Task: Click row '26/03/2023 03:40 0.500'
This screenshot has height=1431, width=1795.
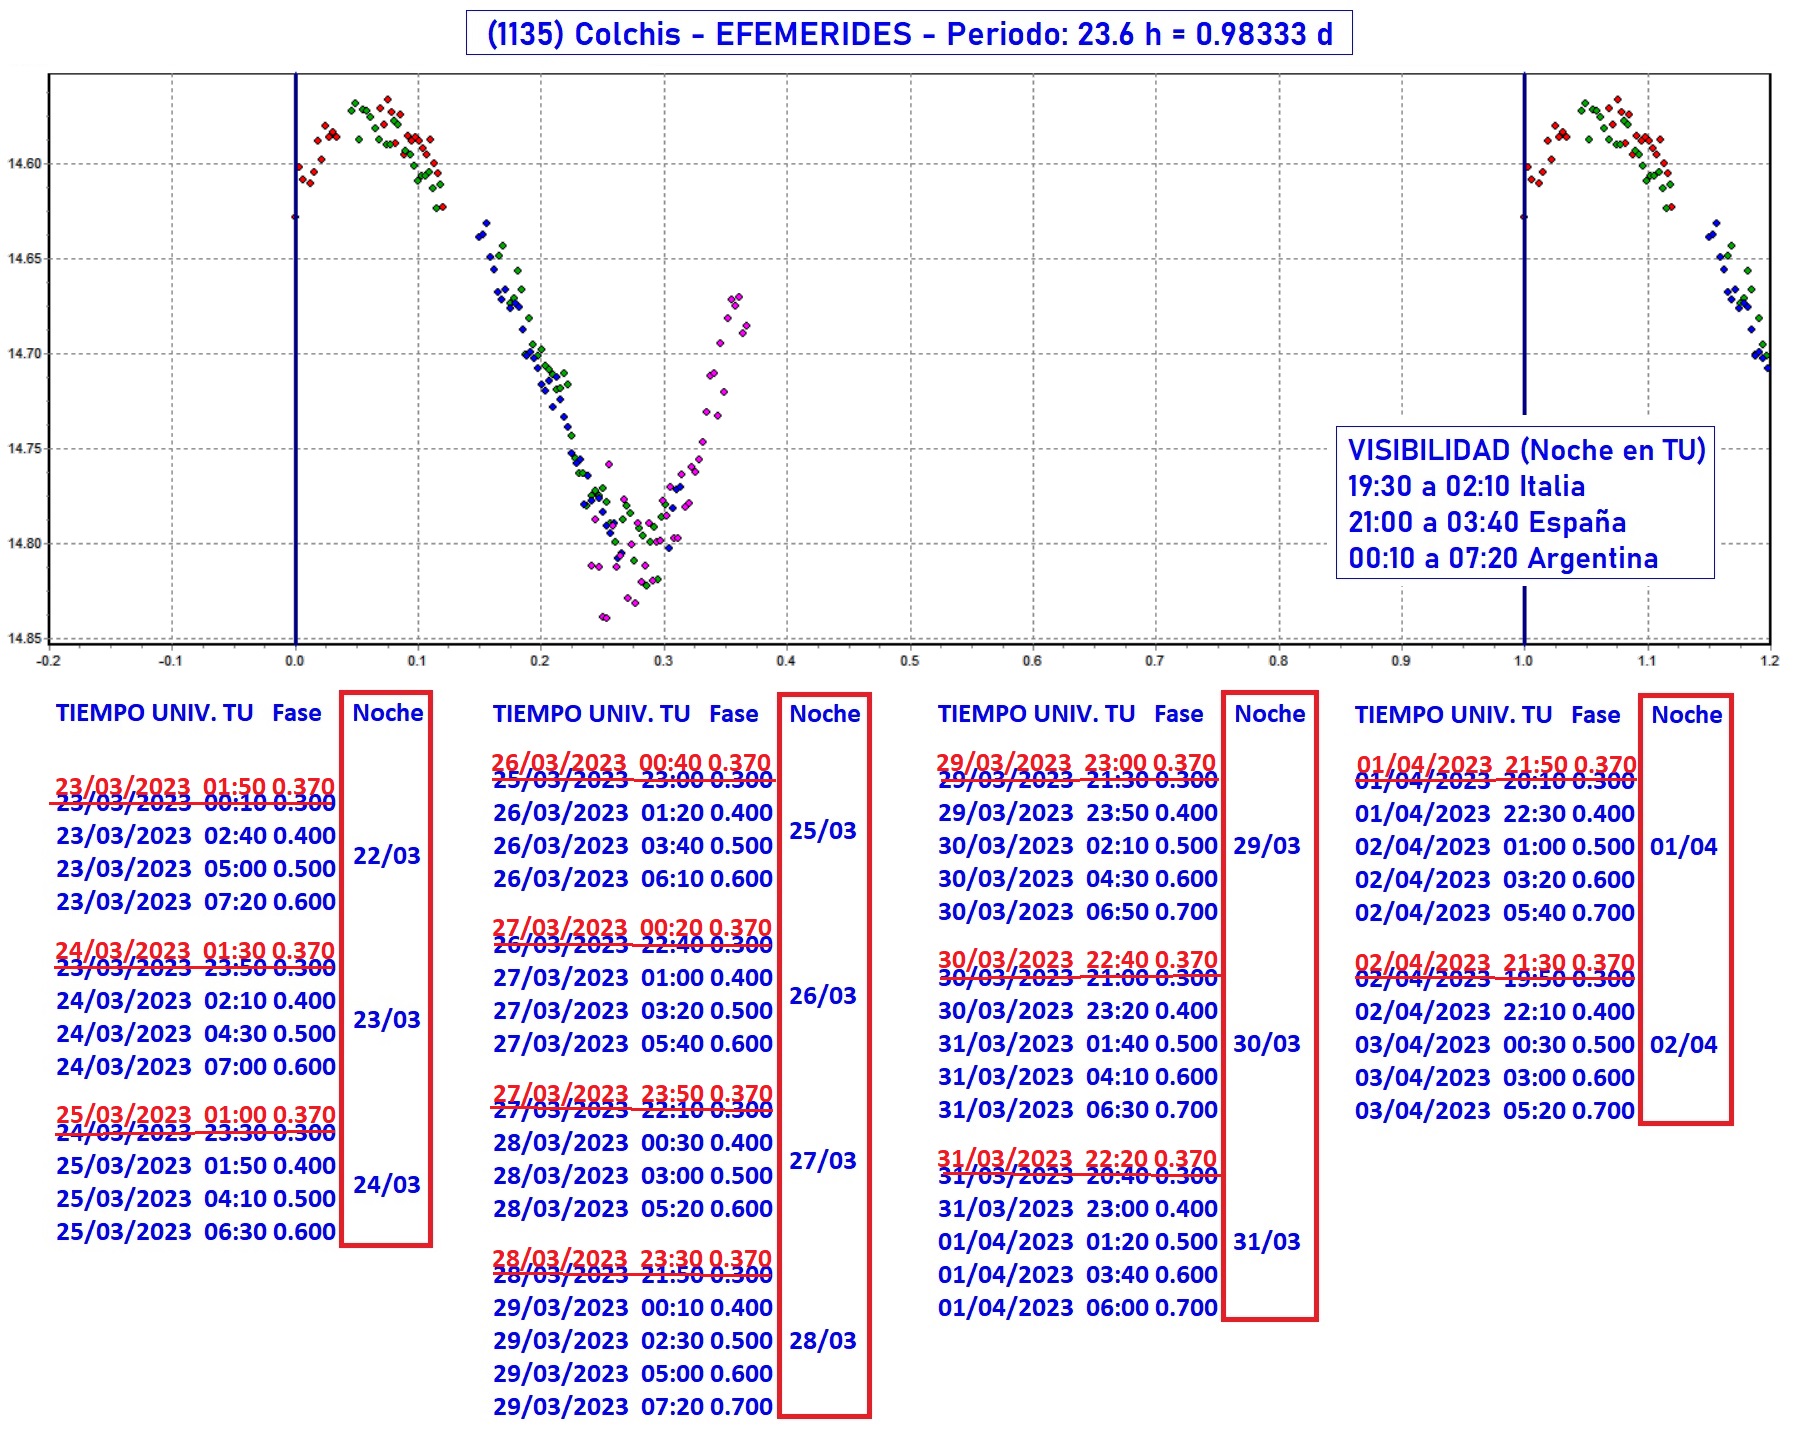Action: [633, 846]
